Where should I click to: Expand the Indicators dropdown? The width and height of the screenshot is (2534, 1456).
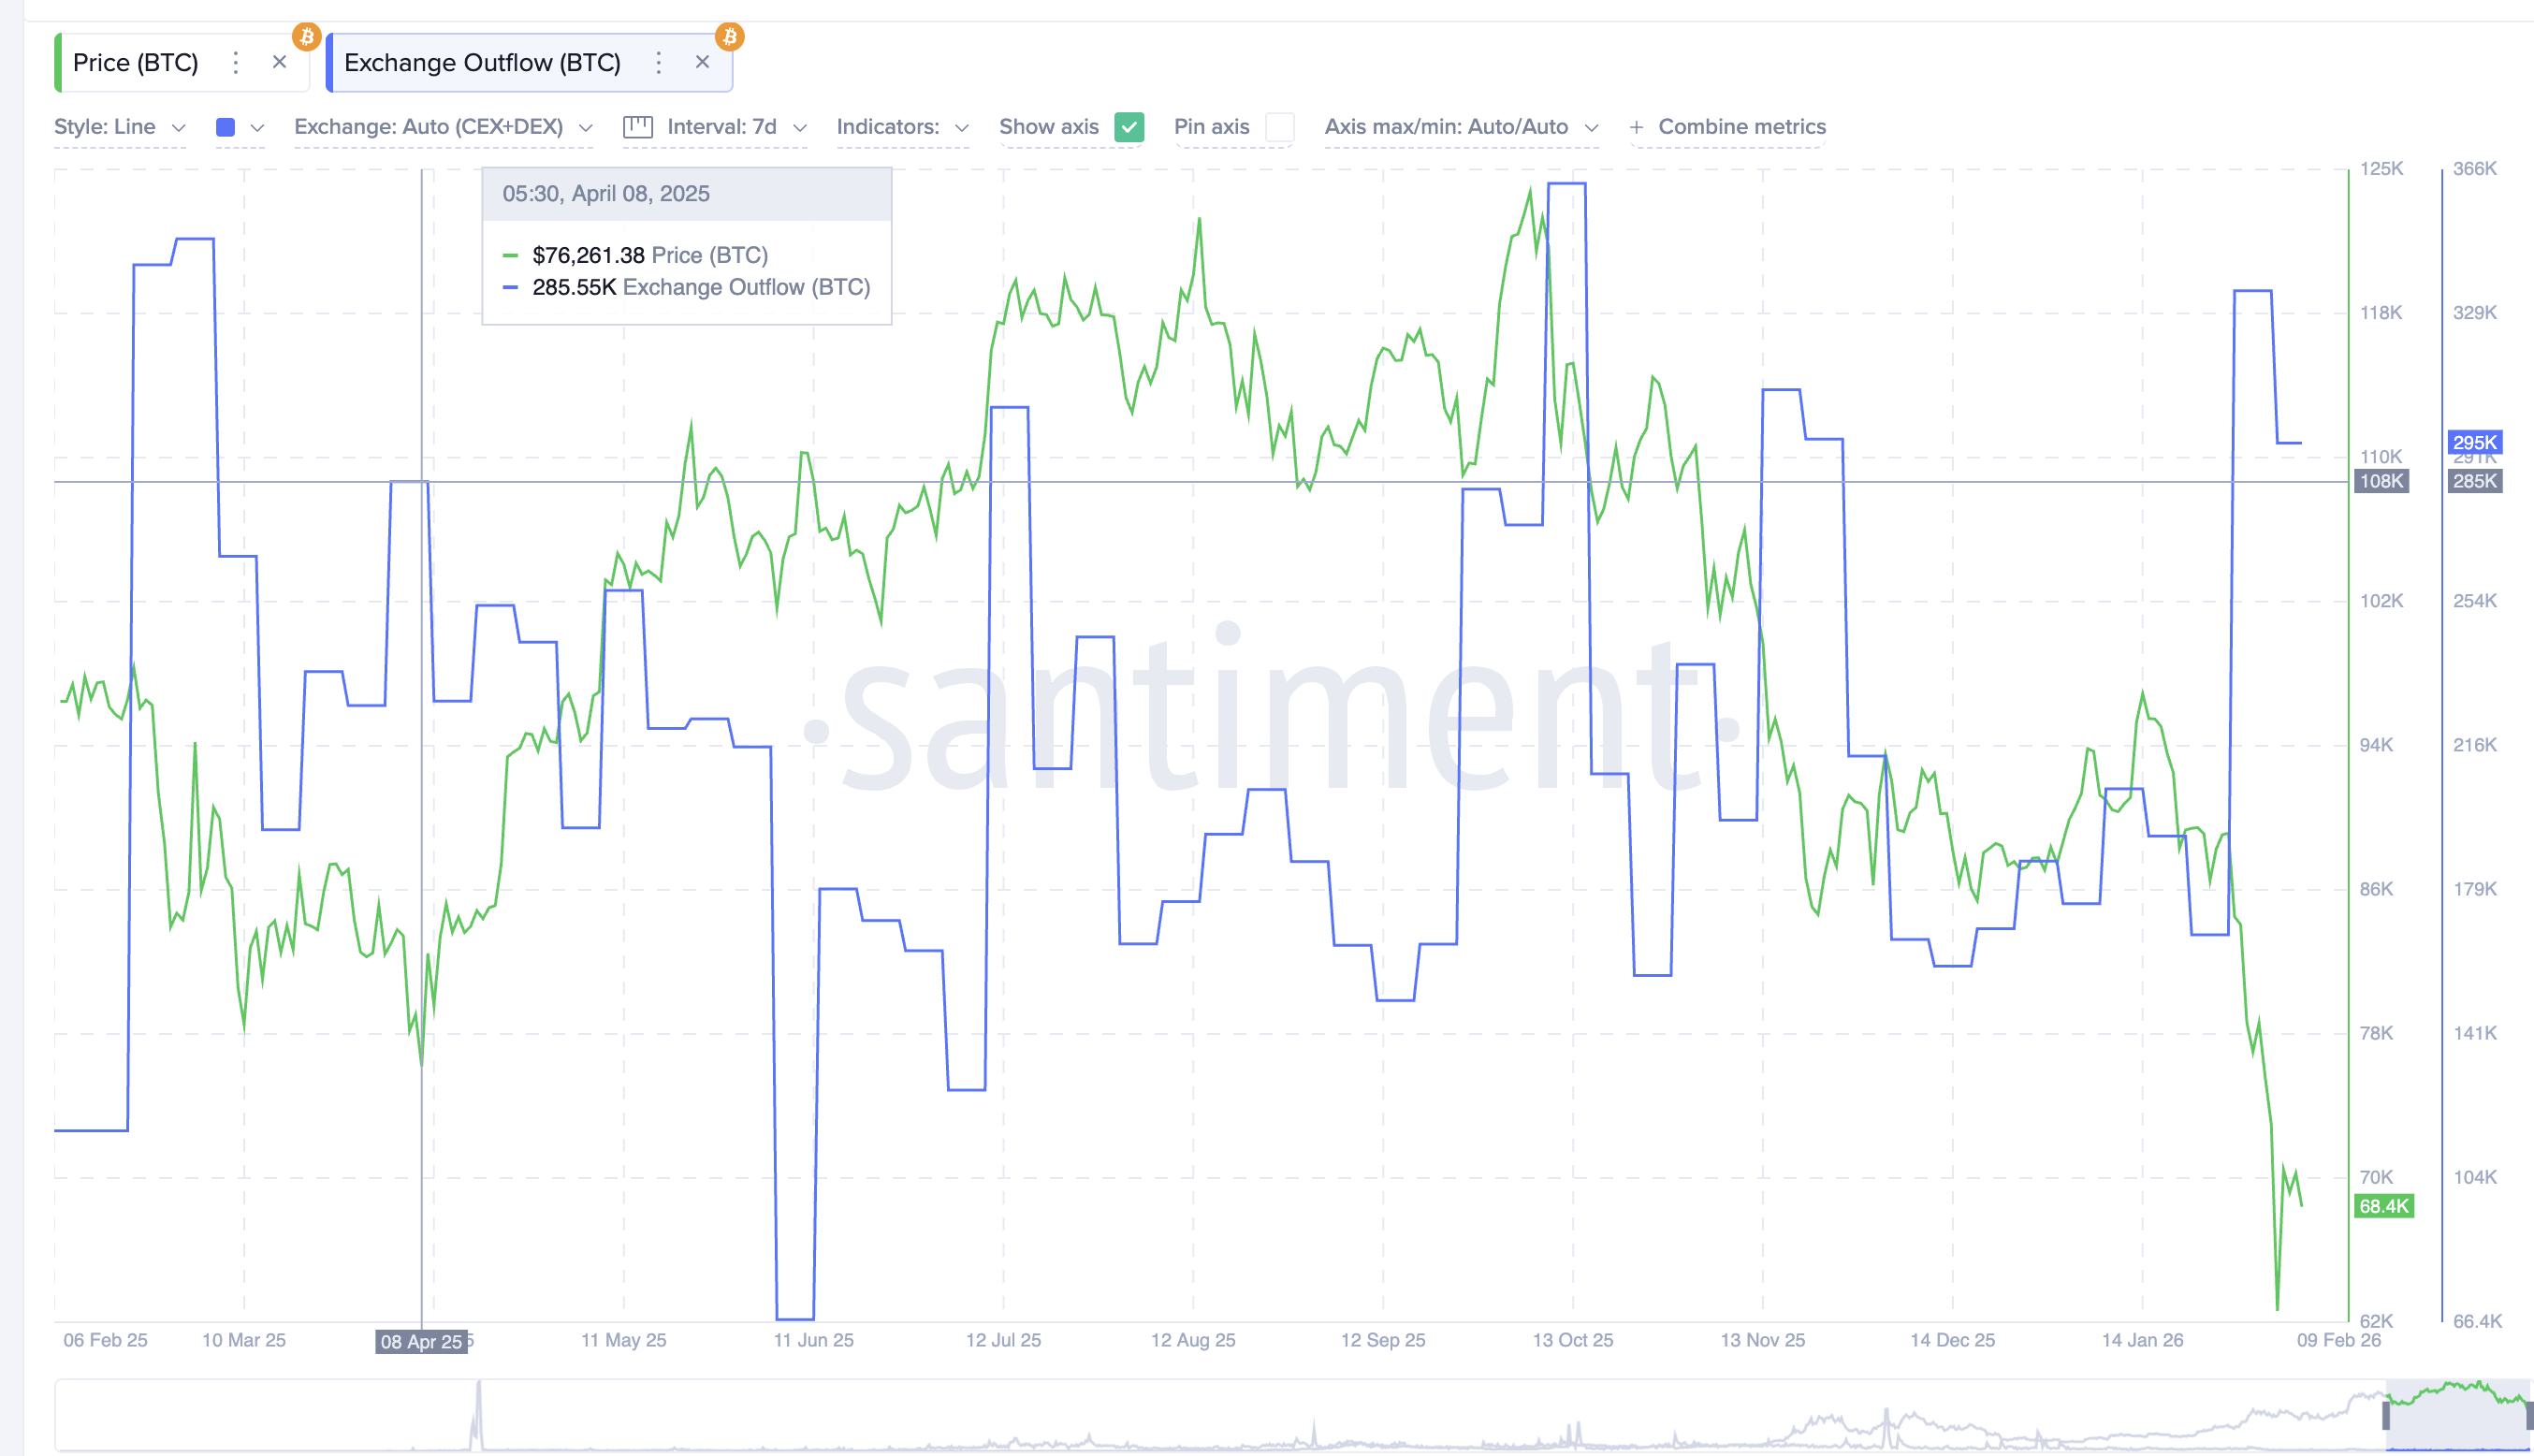[902, 127]
